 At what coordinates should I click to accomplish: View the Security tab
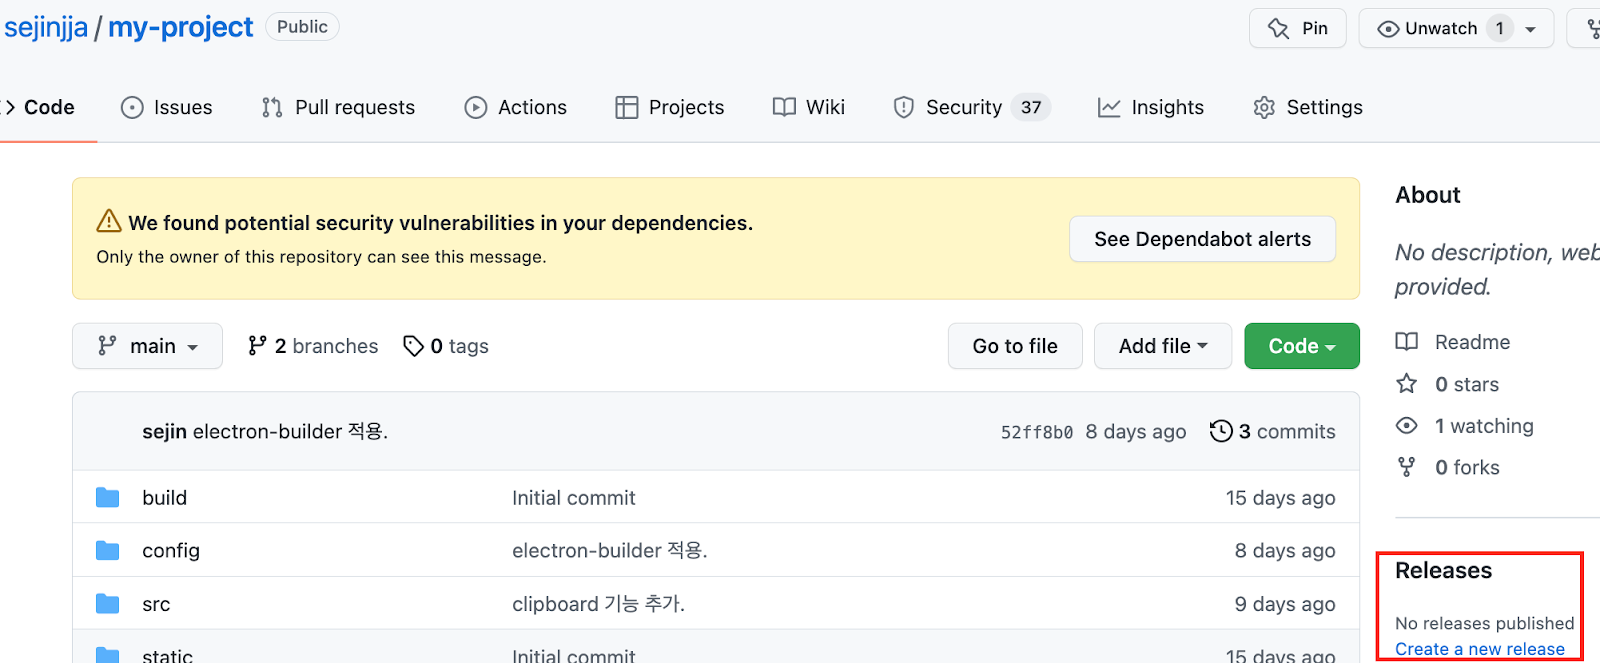(x=971, y=107)
